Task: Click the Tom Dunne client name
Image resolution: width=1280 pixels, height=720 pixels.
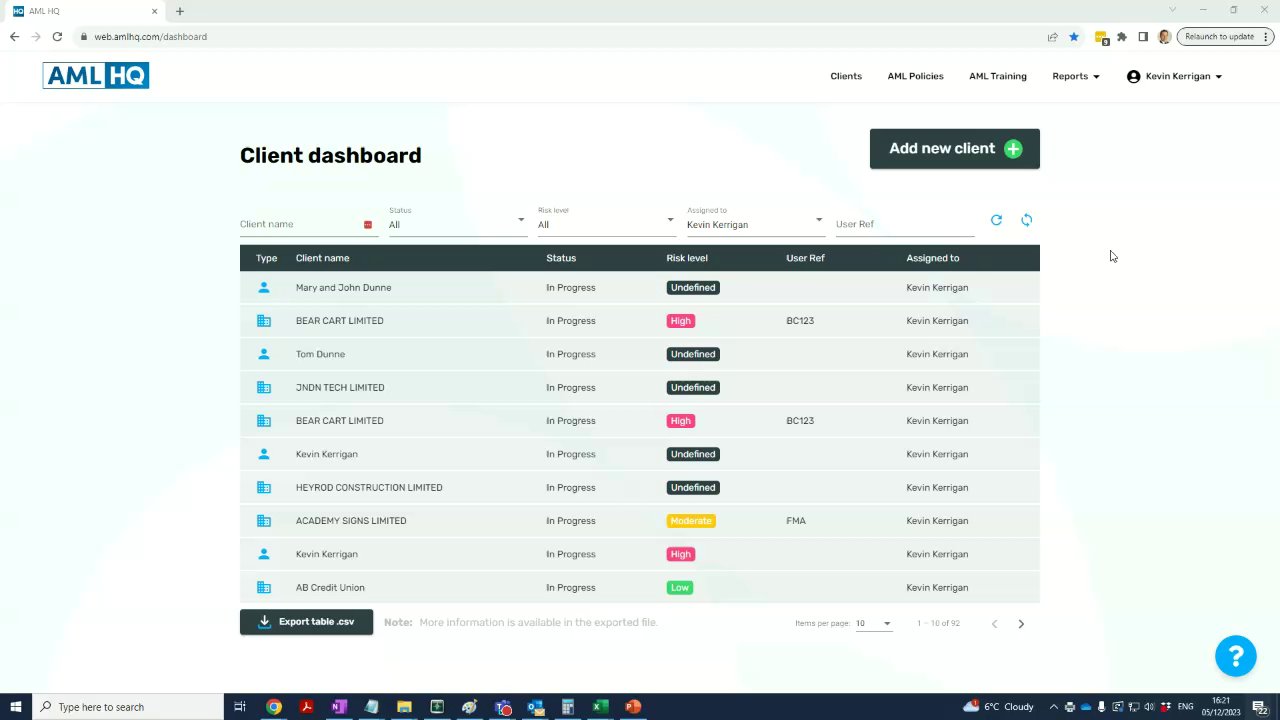Action: pos(320,354)
